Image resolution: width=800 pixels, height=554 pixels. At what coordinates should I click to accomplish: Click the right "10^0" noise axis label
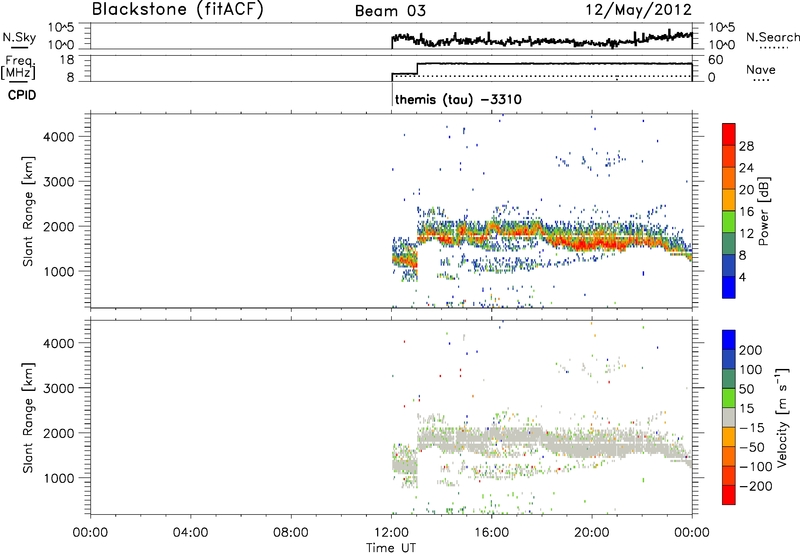click(x=722, y=45)
